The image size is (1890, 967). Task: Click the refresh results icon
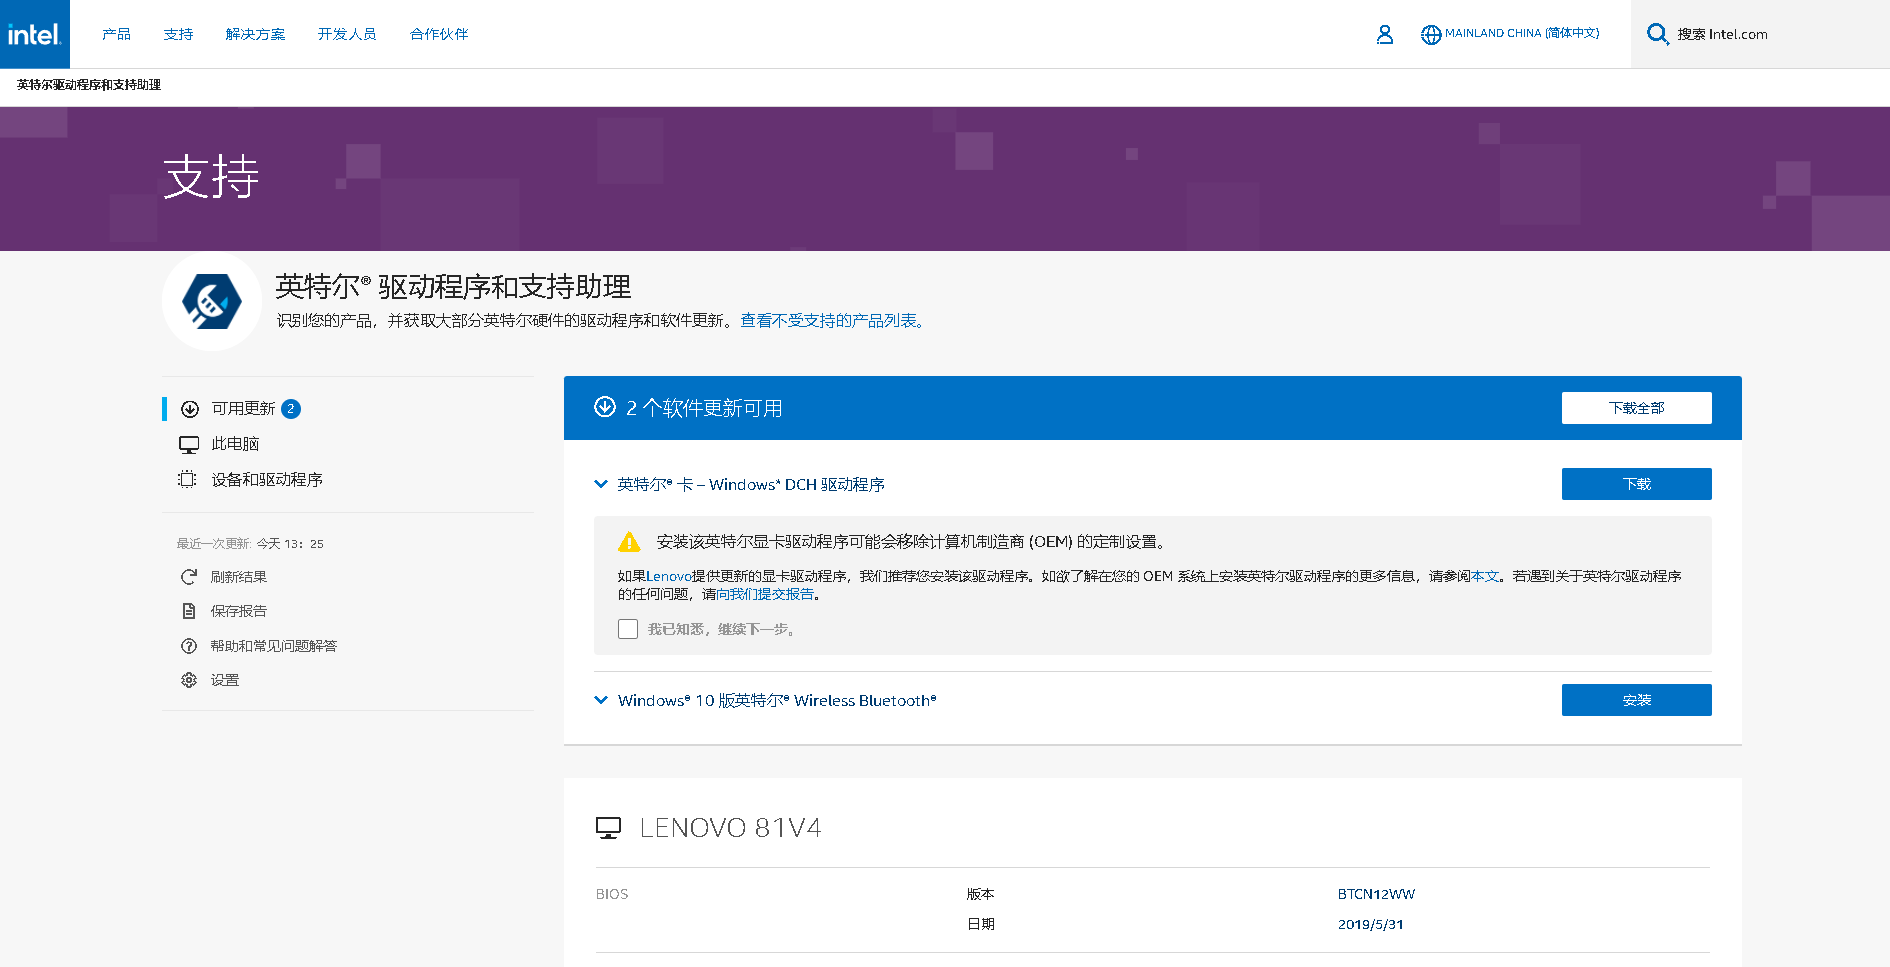[188, 577]
